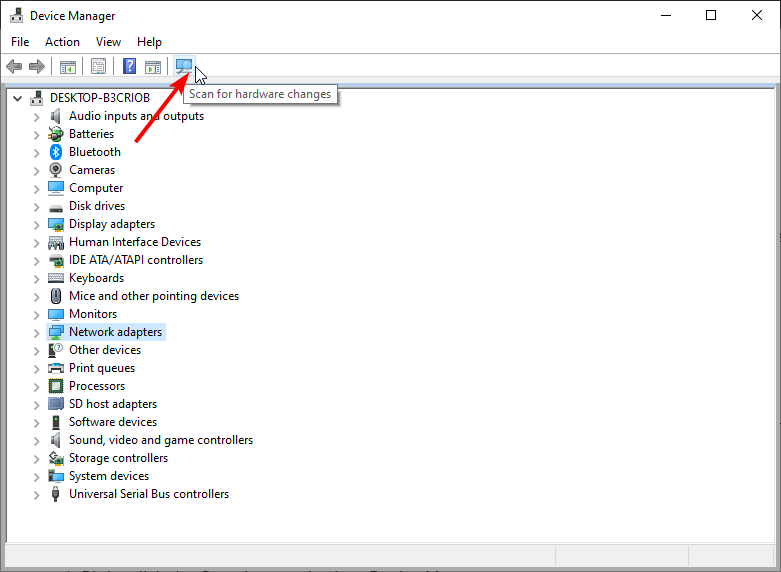The width and height of the screenshot is (781, 572).
Task: Click the Human Interface Devices icon
Action: pos(55,242)
